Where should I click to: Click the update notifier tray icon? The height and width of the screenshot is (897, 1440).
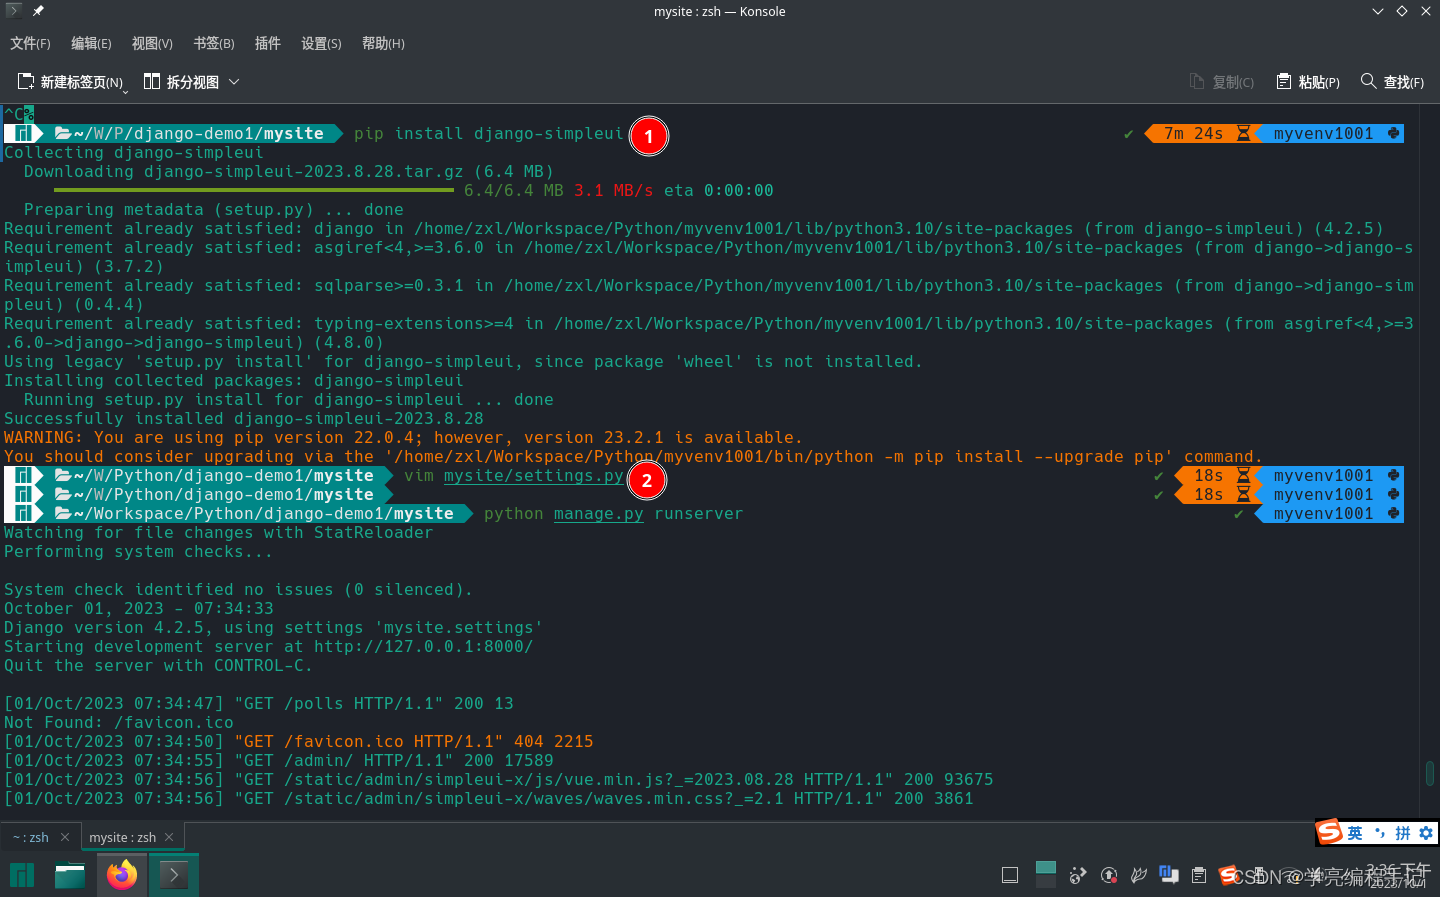[x=1109, y=876]
